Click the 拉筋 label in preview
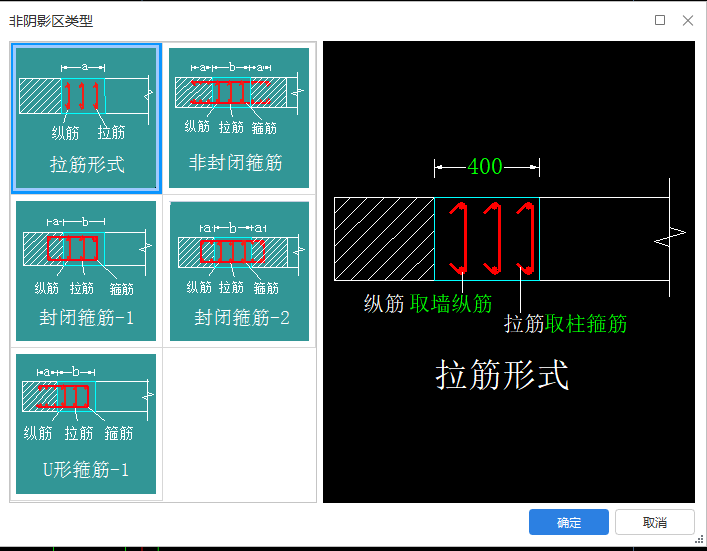Screen dimensions: 707x551 coord(523,323)
